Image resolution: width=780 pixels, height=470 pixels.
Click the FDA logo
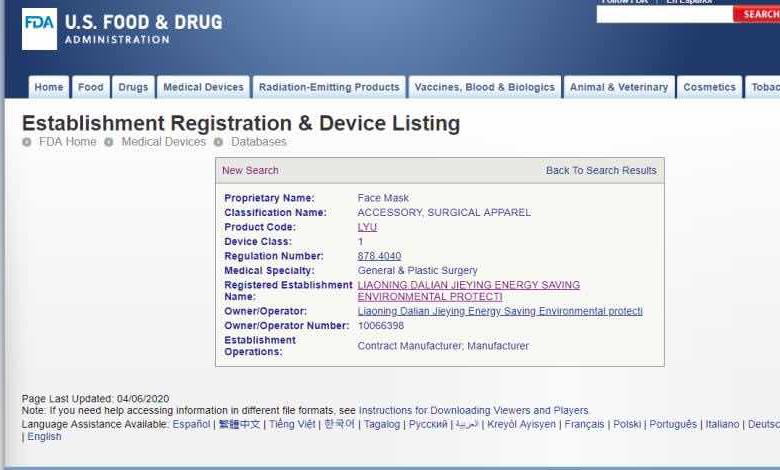pos(39,29)
